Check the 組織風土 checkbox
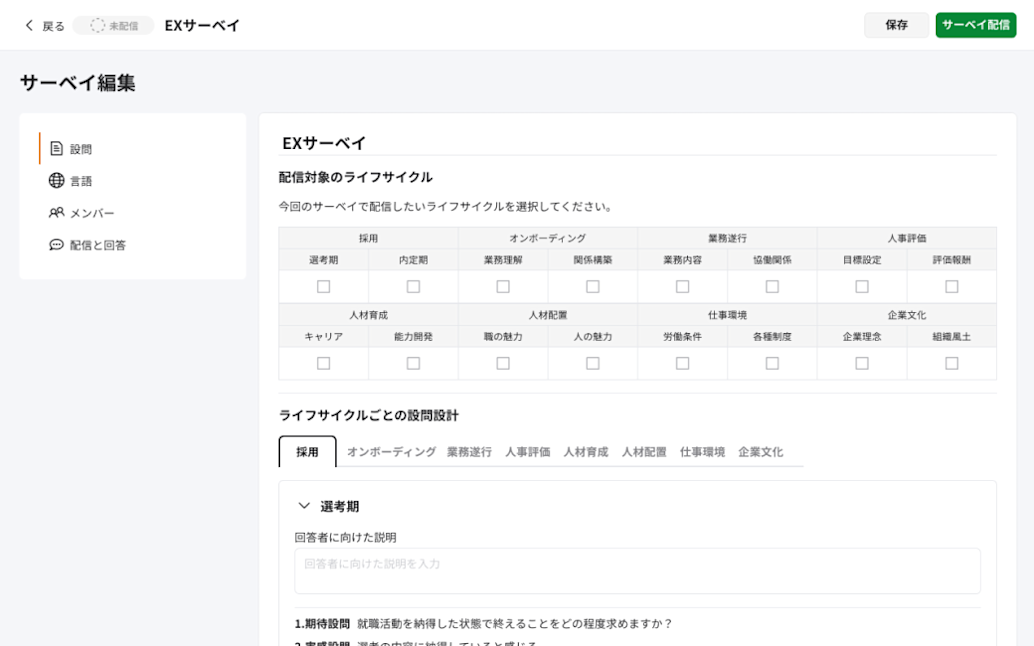This screenshot has height=646, width=1034. [x=951, y=363]
